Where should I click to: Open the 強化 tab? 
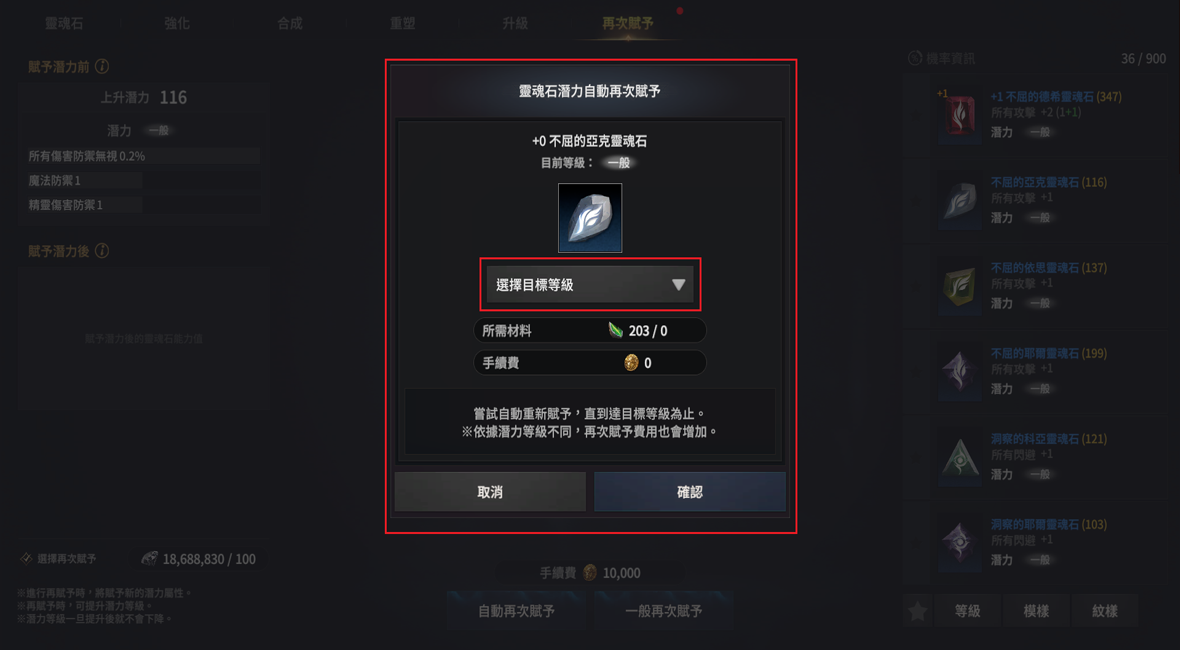[177, 23]
